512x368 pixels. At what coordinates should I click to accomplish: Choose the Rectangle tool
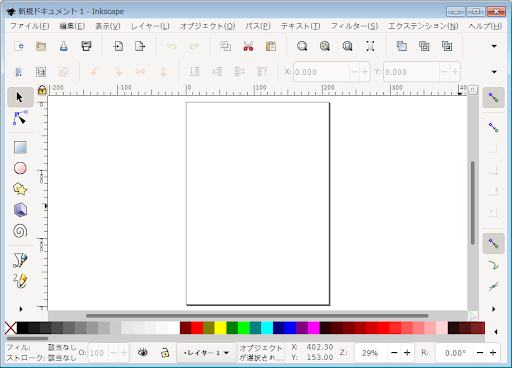20,147
